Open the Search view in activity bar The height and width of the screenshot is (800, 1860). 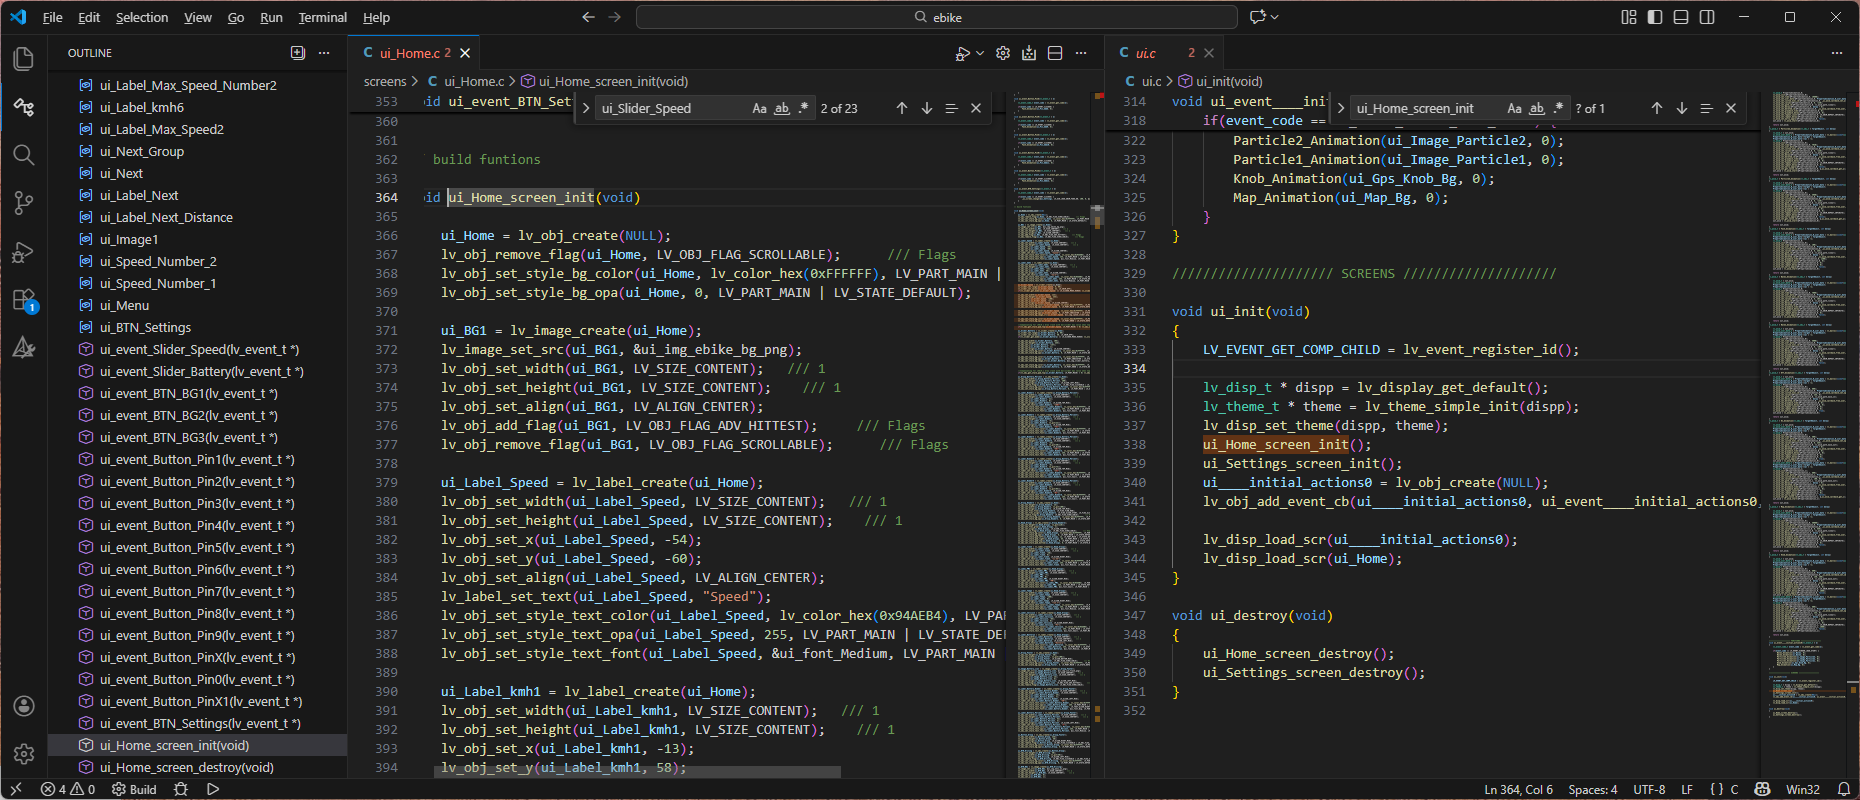[x=24, y=155]
